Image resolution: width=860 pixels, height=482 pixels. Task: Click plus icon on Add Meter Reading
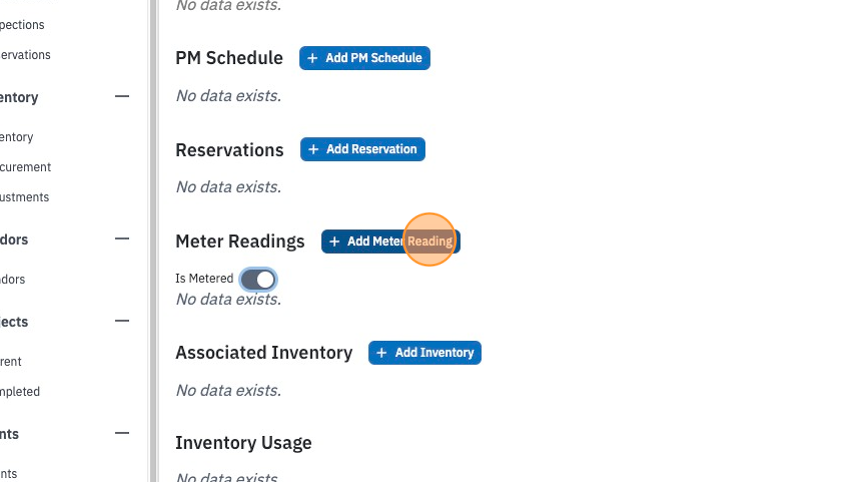click(334, 242)
